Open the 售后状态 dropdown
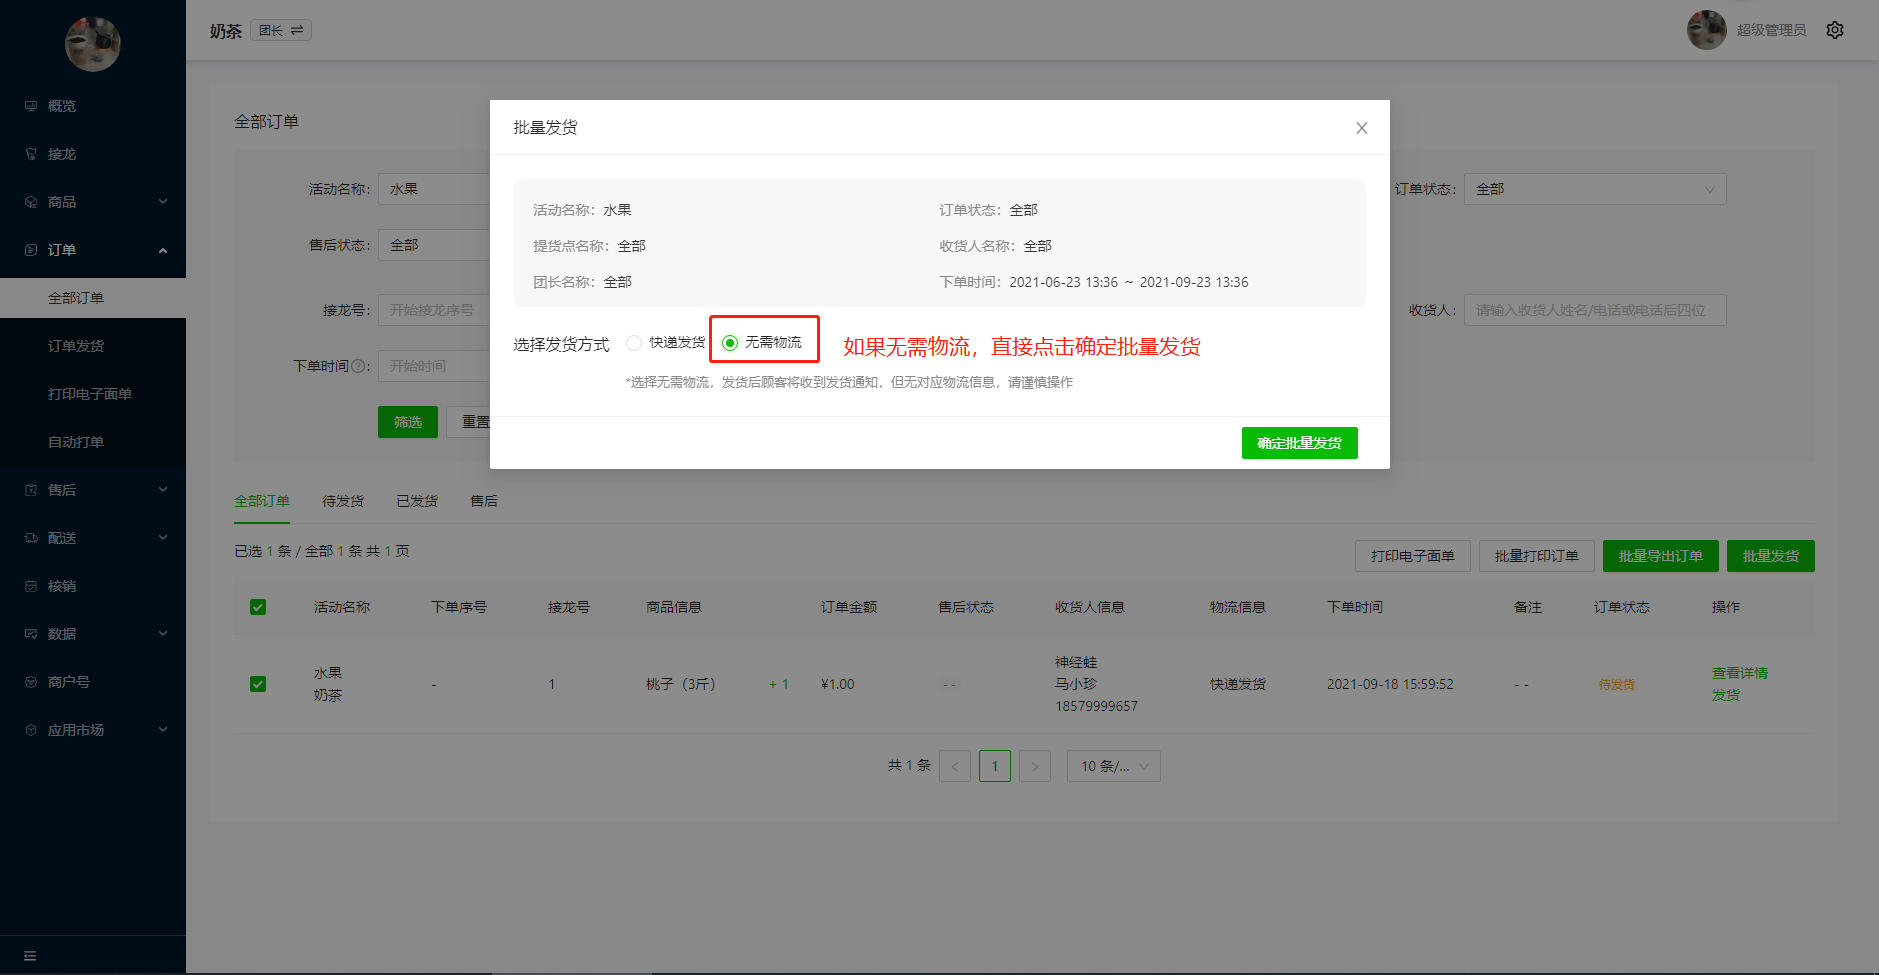The height and width of the screenshot is (975, 1879). point(434,245)
